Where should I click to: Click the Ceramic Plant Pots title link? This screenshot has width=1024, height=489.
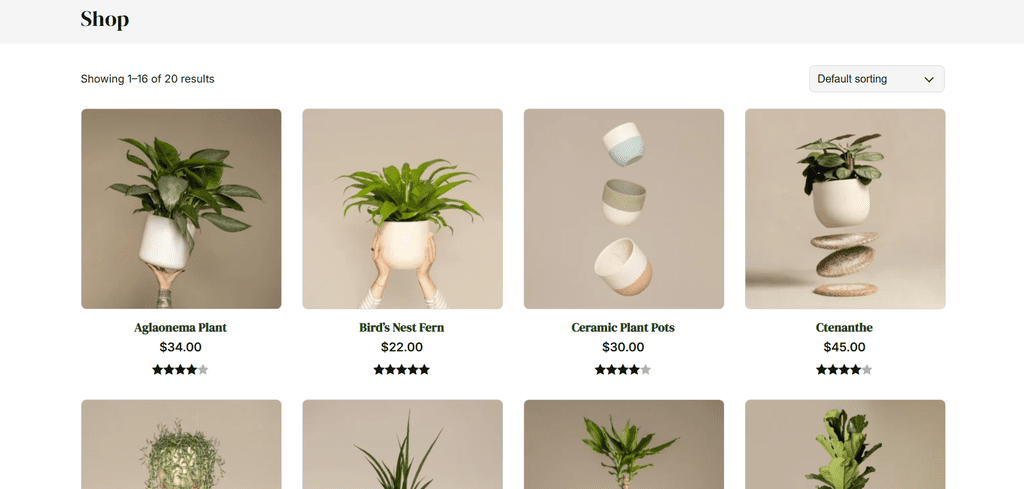[x=623, y=328]
